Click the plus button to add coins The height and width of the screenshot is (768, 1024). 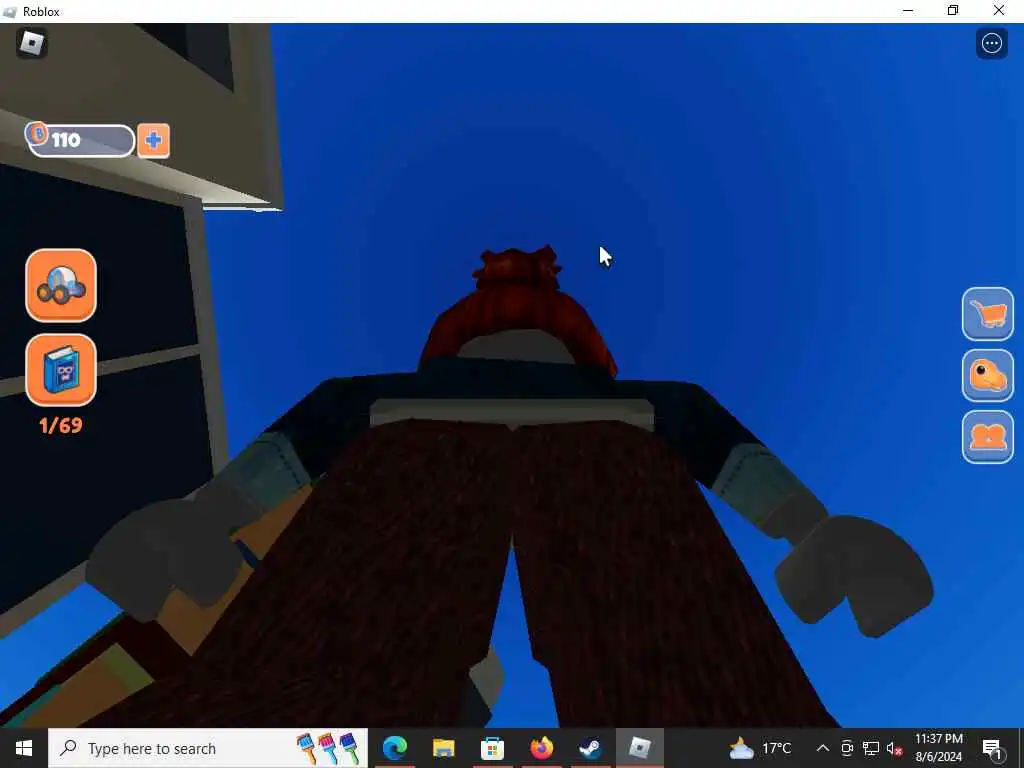[x=153, y=140]
